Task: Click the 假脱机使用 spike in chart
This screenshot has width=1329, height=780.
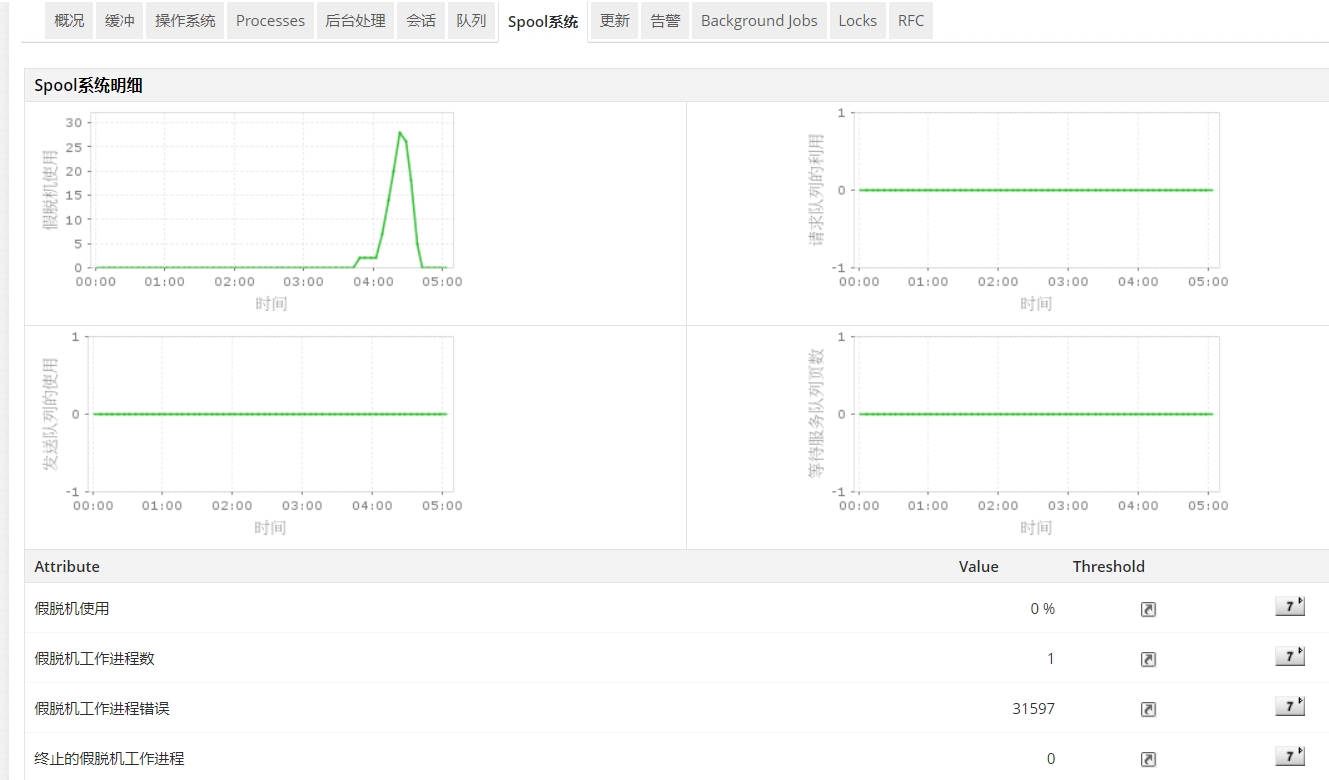Action: click(401, 134)
